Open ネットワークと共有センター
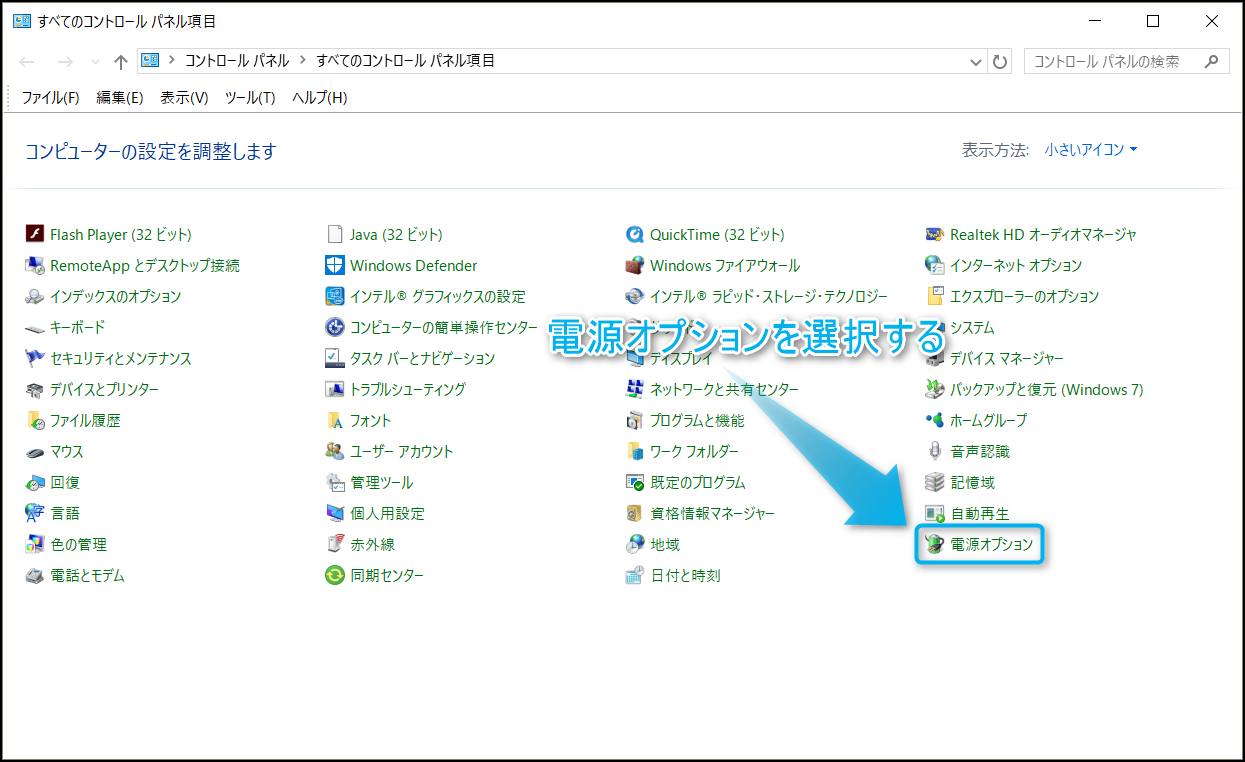The width and height of the screenshot is (1245, 762). pyautogui.click(x=724, y=390)
